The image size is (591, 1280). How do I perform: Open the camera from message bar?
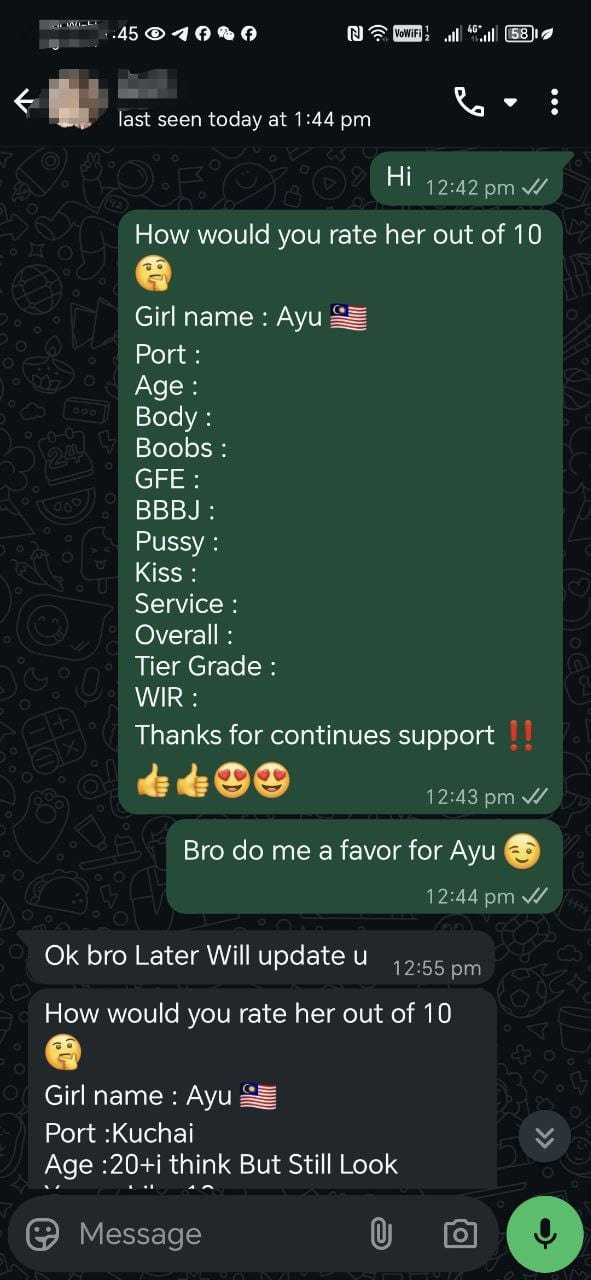460,1234
